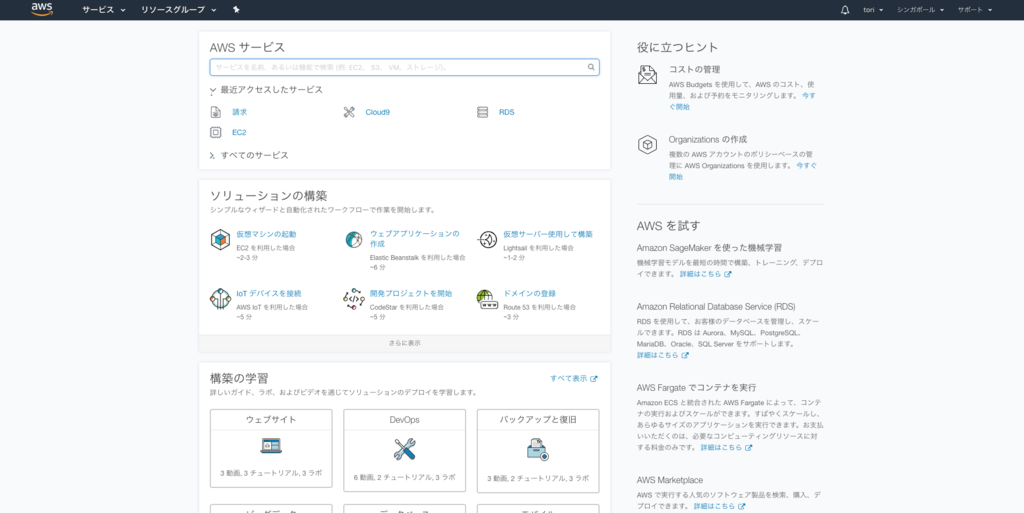Click the AWS IoT device connect icon
1024x513 pixels.
[220, 299]
